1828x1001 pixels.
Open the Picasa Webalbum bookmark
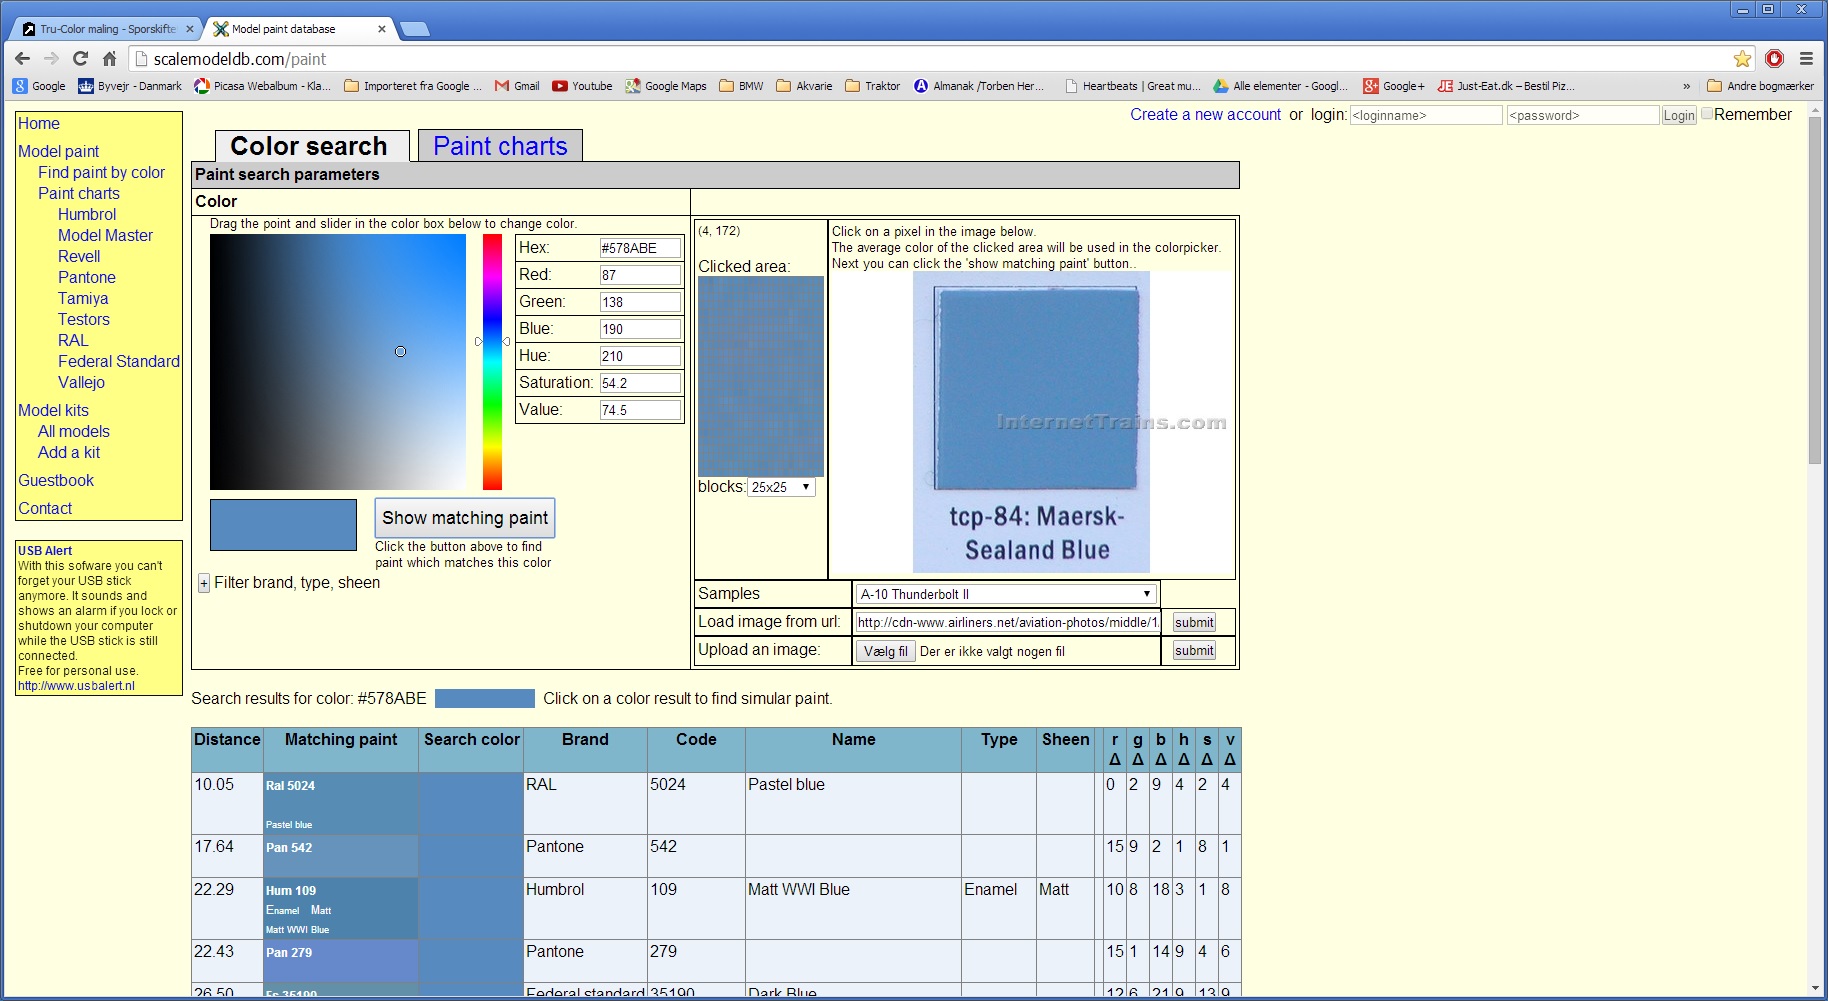pos(262,86)
